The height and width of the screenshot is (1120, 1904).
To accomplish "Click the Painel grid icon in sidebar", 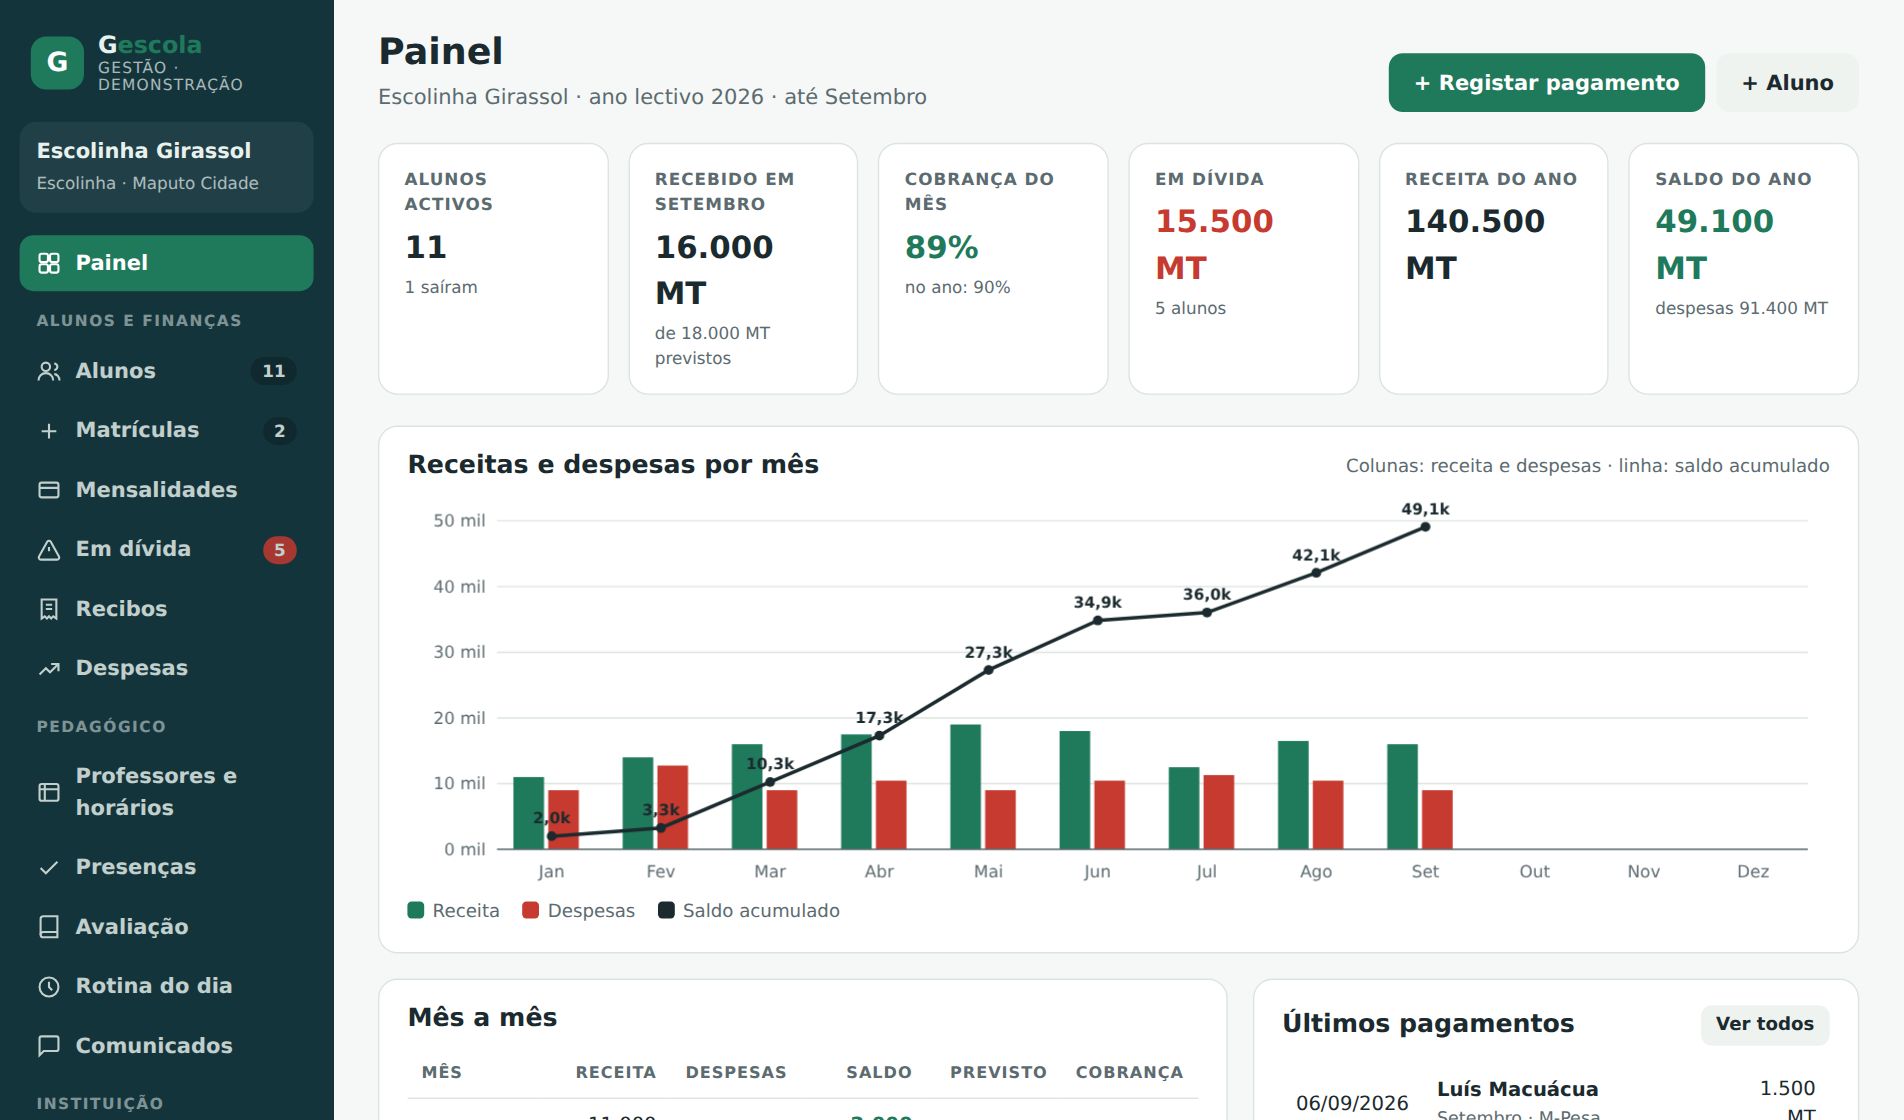I will (49, 263).
